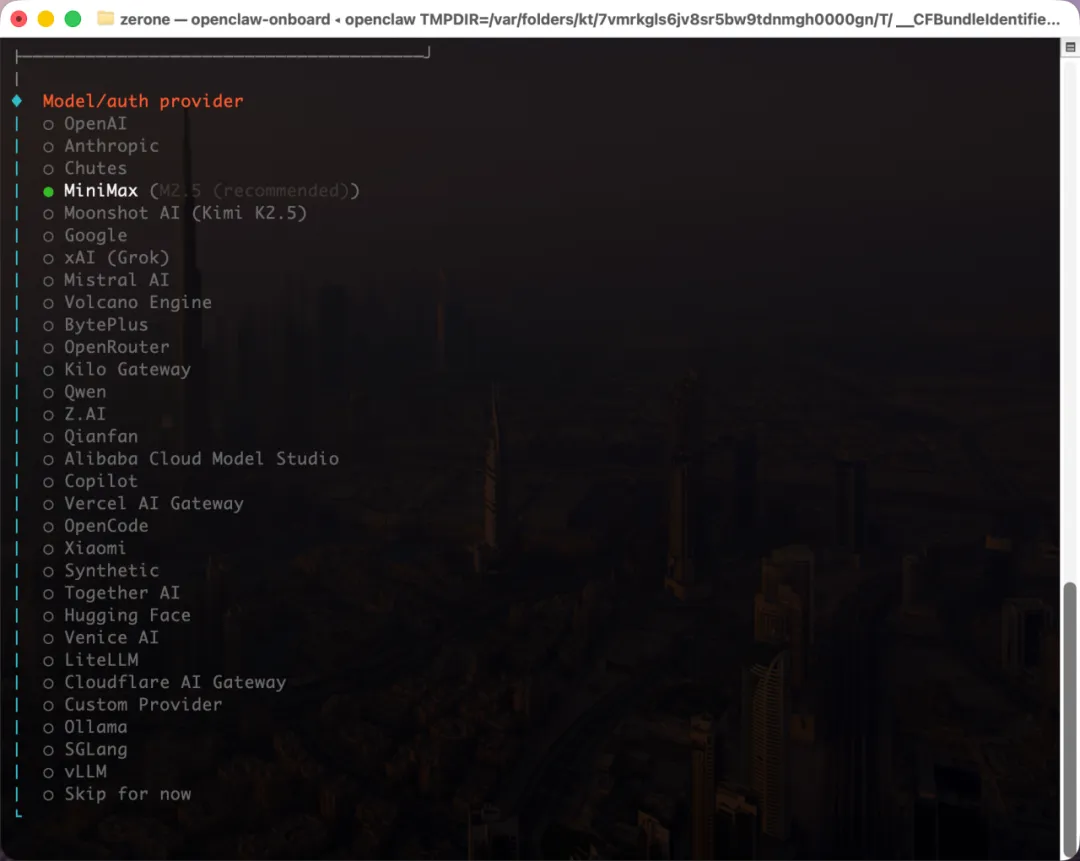The height and width of the screenshot is (861, 1080).
Task: Choose LiteLLM provider
Action: pos(90,660)
